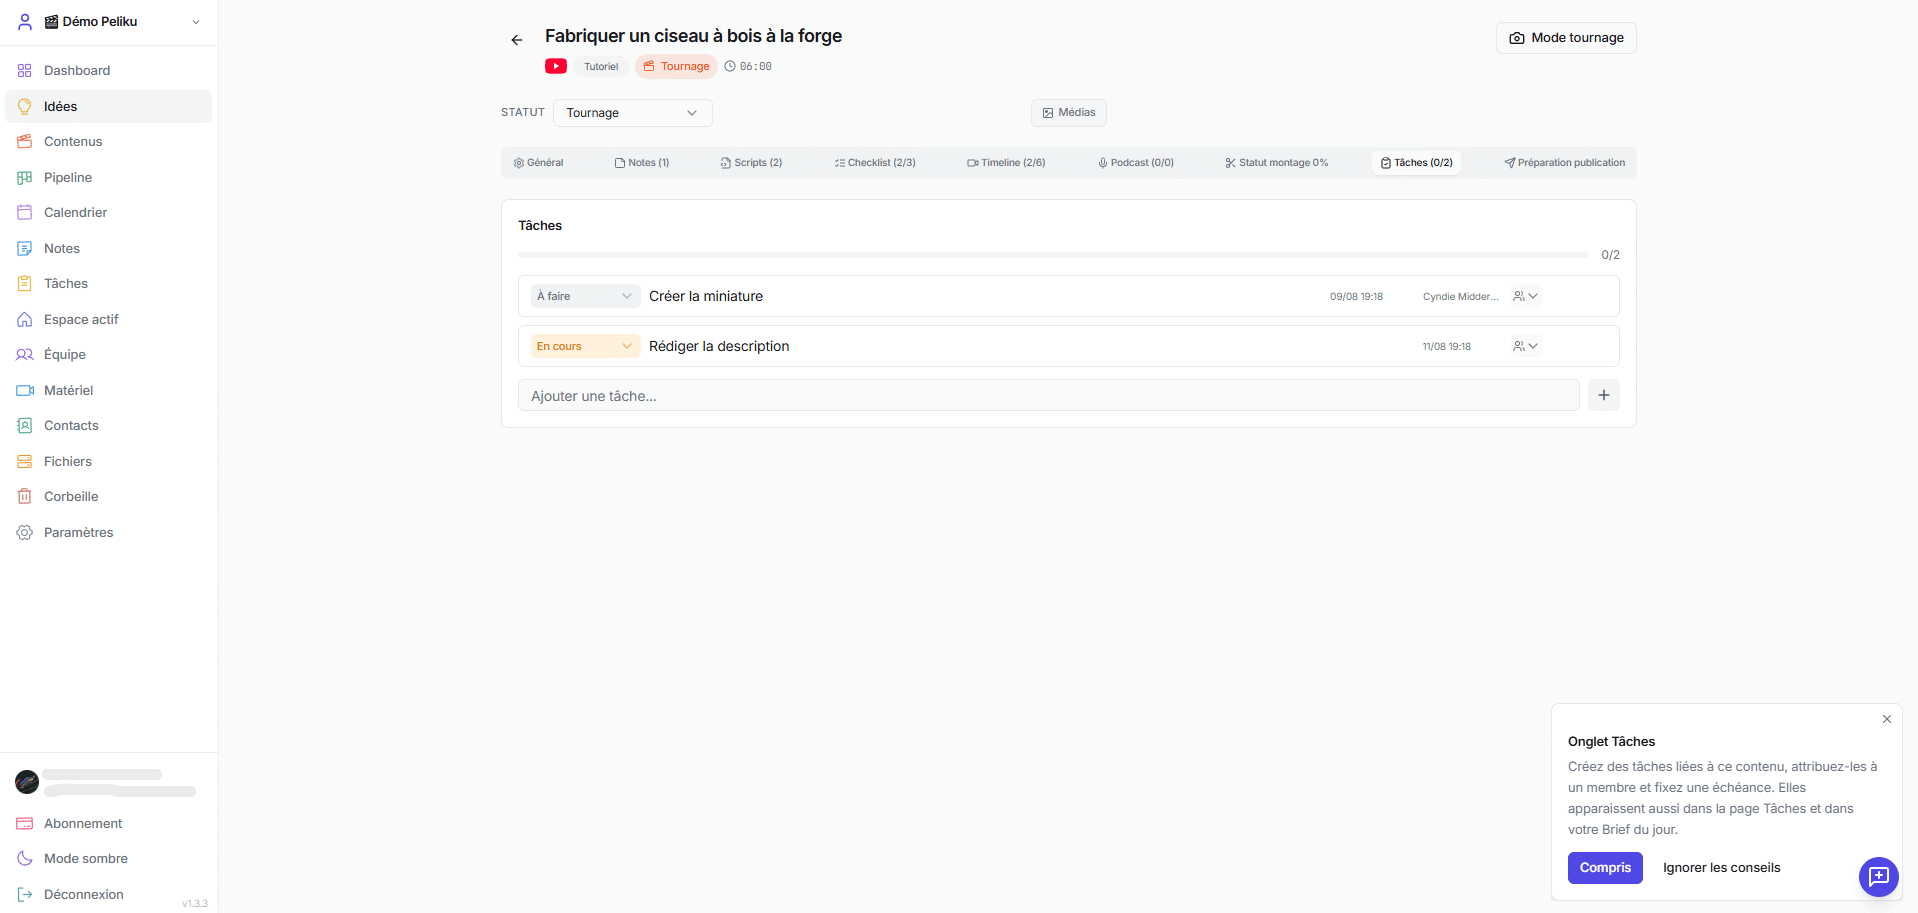The image size is (1918, 913).
Task: Switch to the Checklist (2/3) tab
Action: click(875, 163)
